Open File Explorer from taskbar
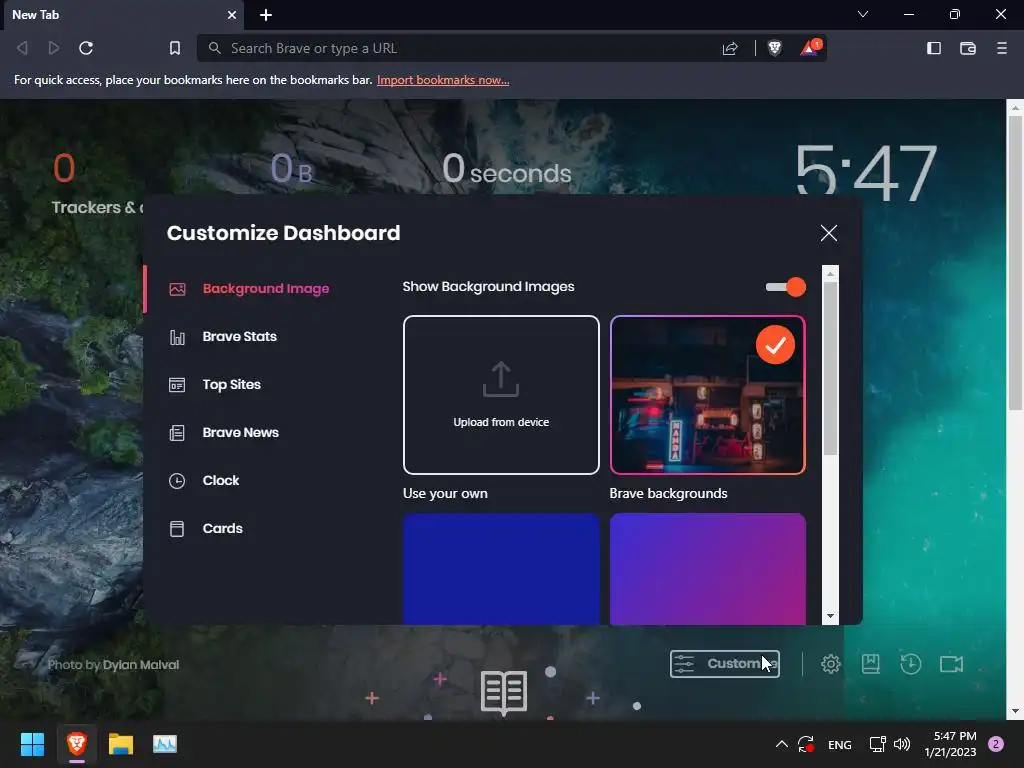Viewport: 1024px width, 768px height. [x=121, y=744]
